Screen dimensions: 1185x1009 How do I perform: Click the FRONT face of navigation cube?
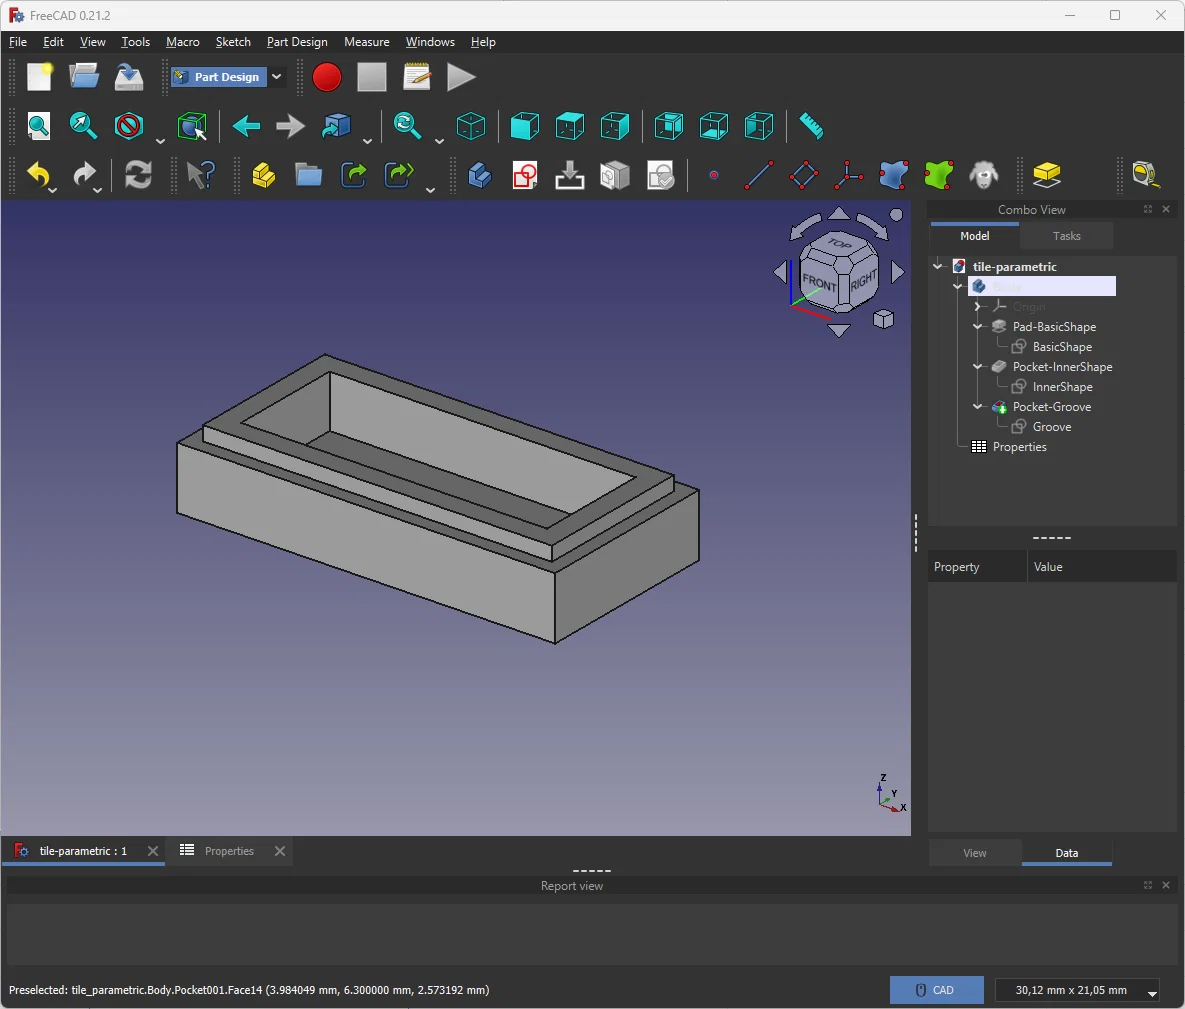tap(820, 284)
